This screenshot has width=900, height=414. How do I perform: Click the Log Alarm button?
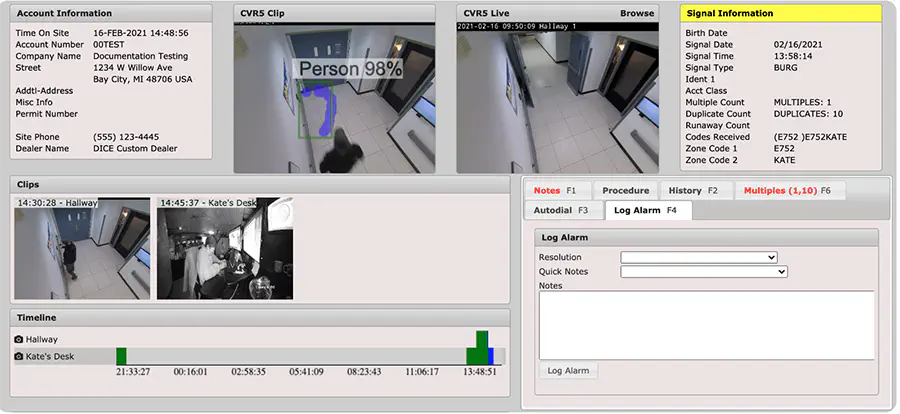coord(568,371)
